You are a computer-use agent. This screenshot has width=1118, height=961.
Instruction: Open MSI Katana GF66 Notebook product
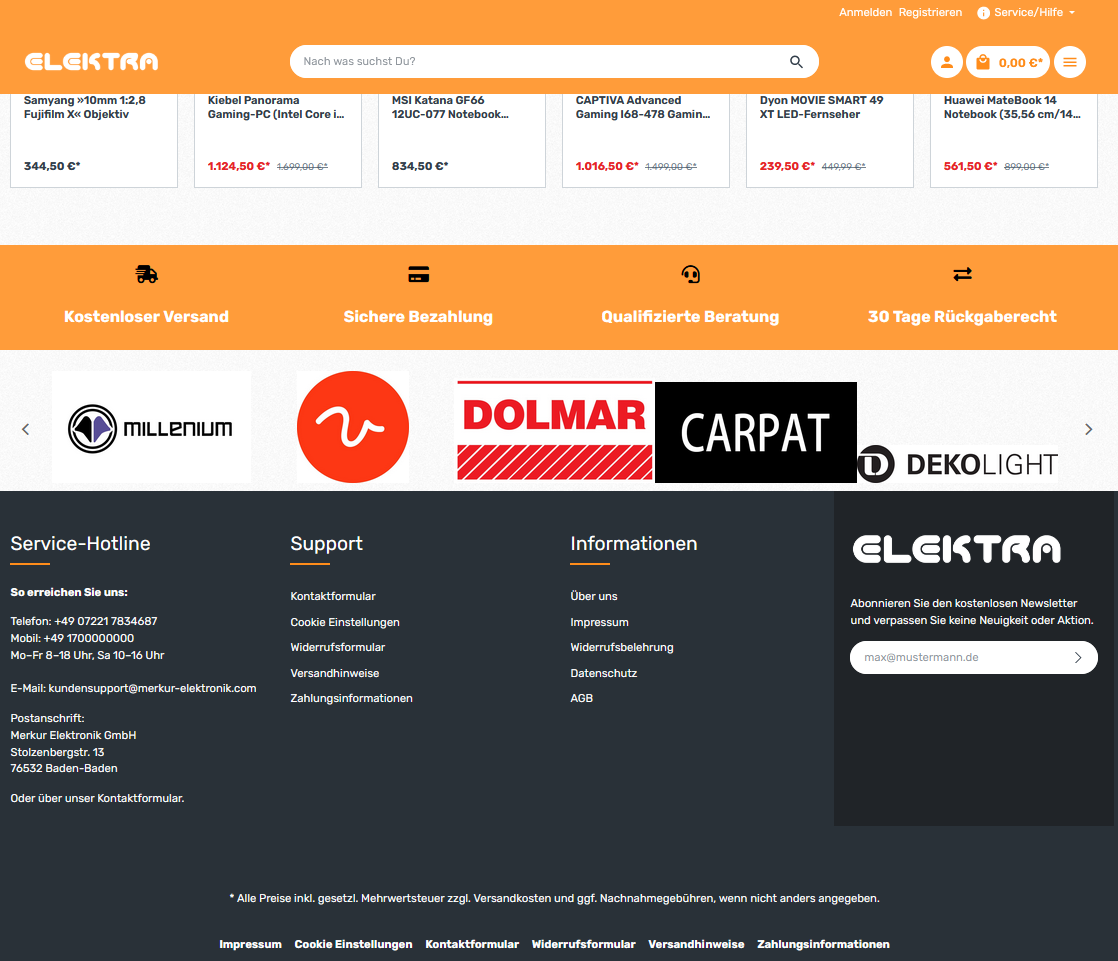click(x=461, y=140)
